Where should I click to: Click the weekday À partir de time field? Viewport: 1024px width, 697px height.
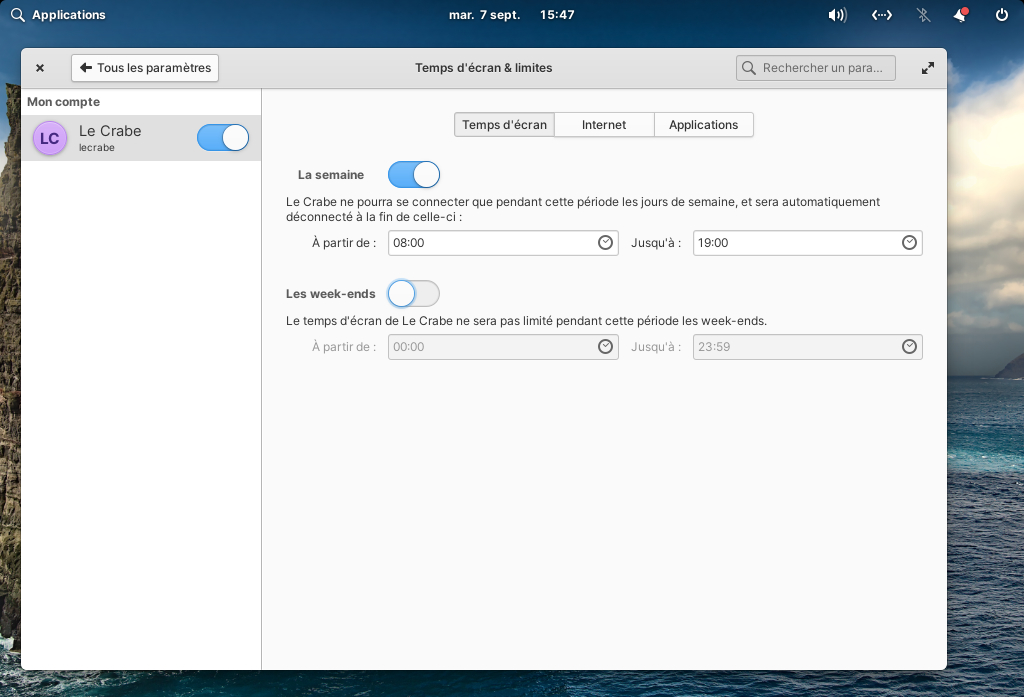click(x=503, y=242)
